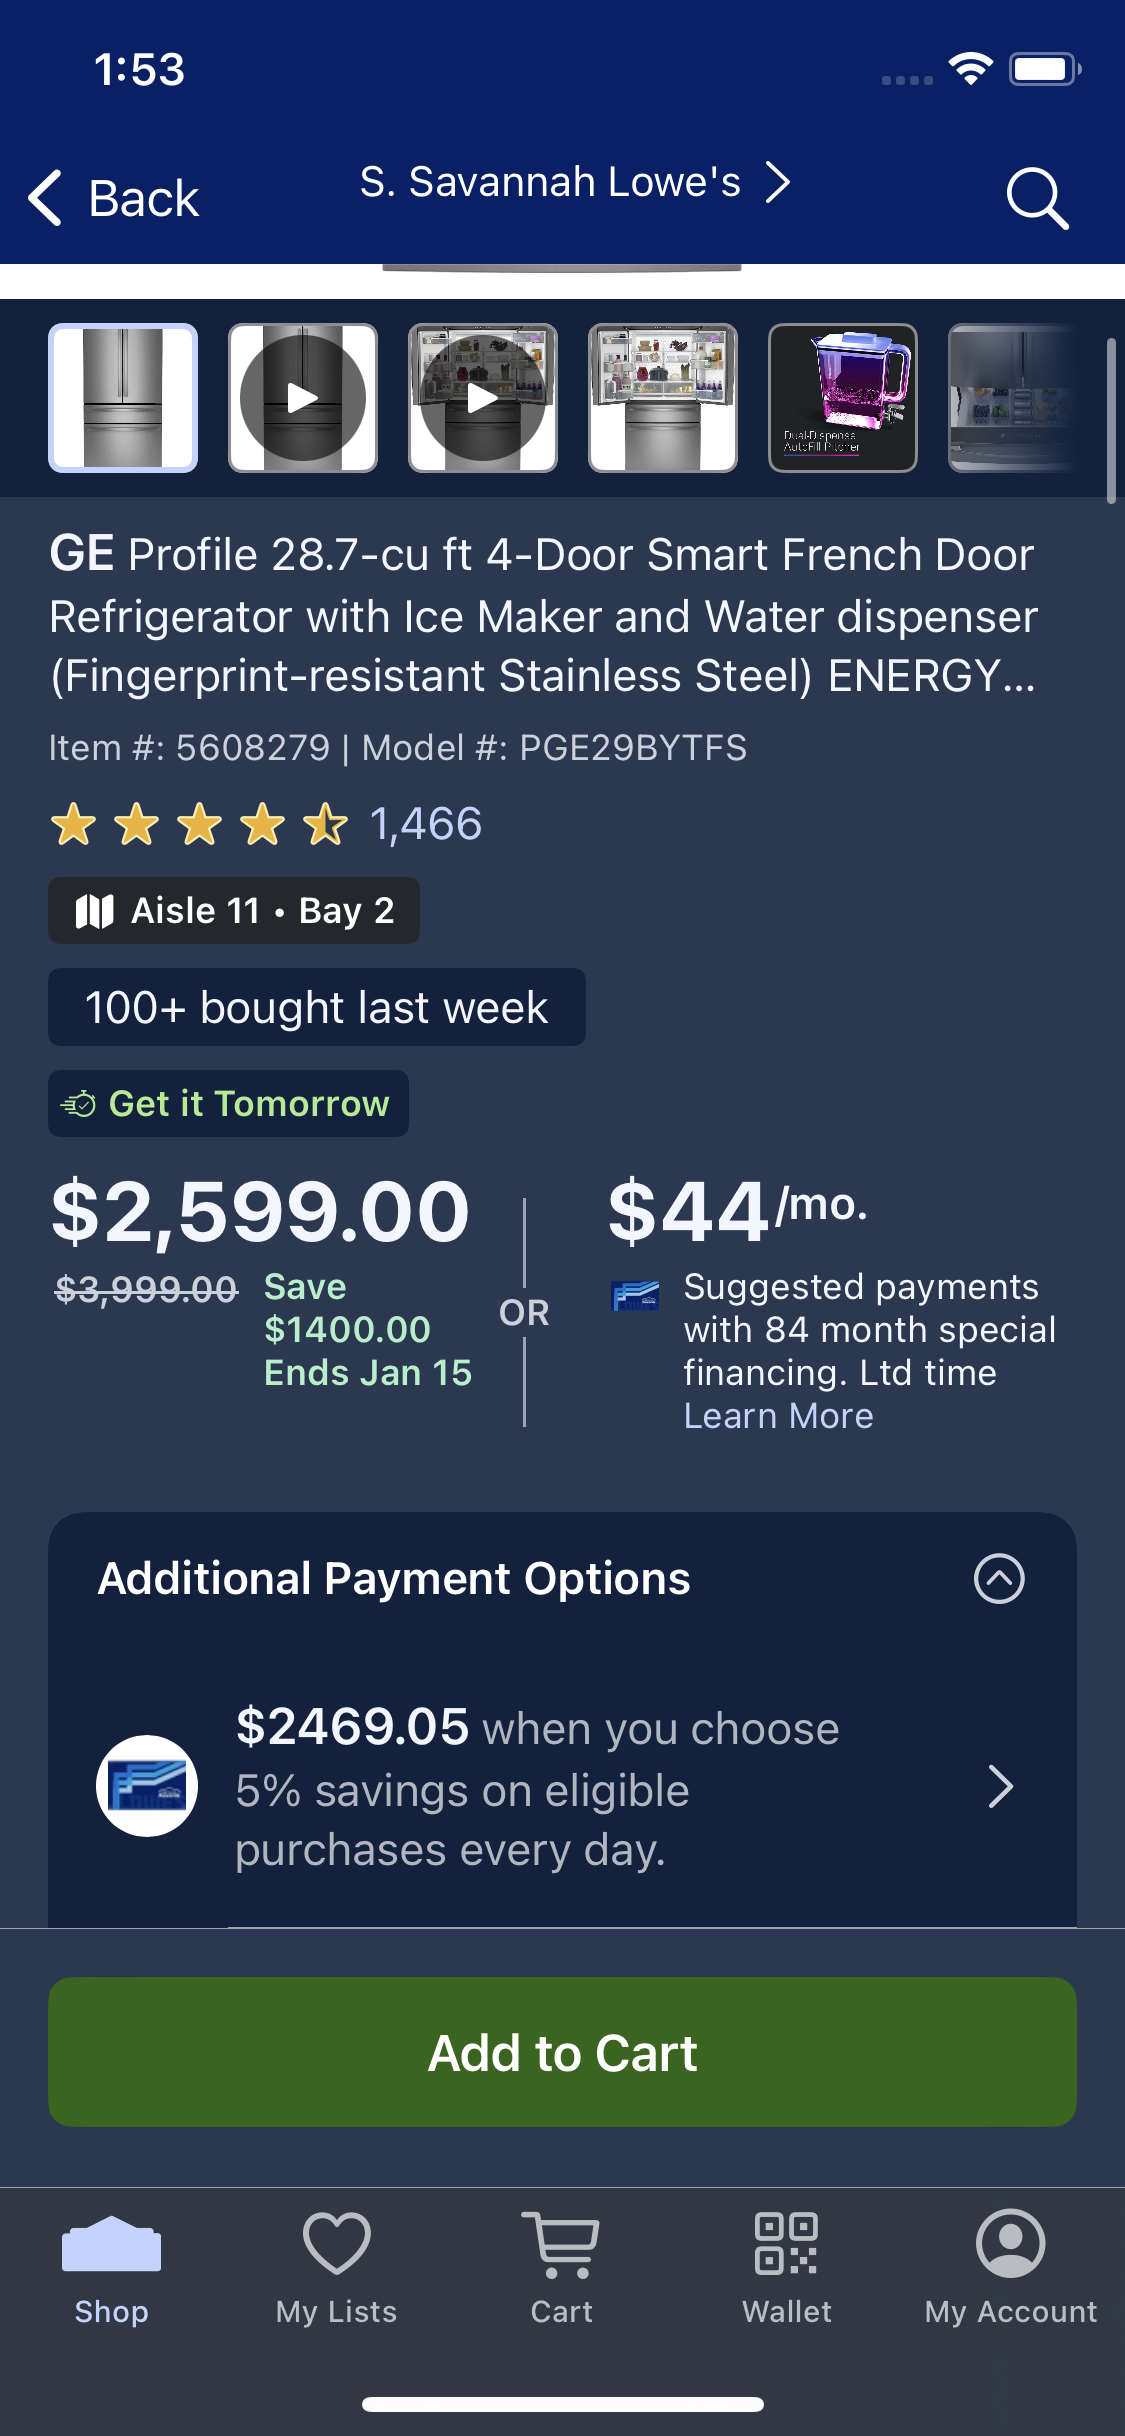The width and height of the screenshot is (1125, 2436).
Task: Open Learn More financing link
Action: pos(778,1416)
